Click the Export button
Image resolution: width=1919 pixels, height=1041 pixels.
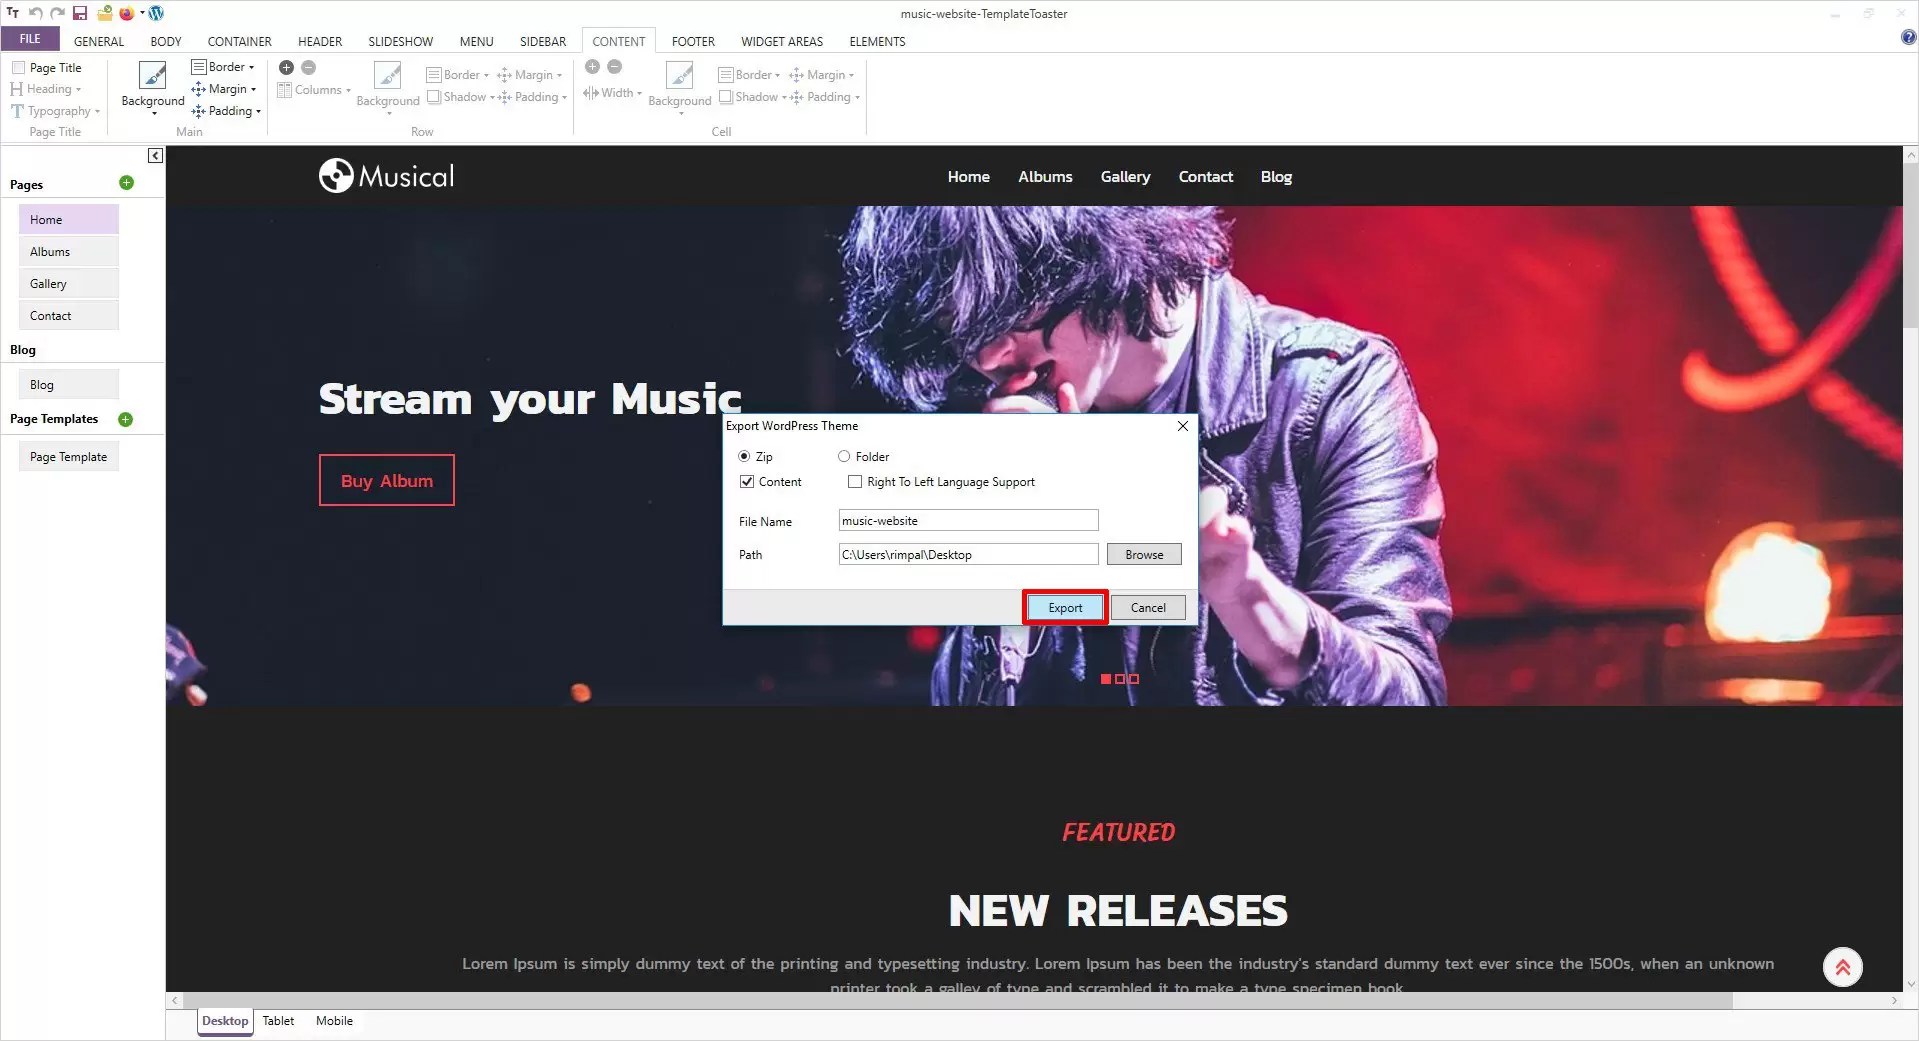[x=1064, y=607]
